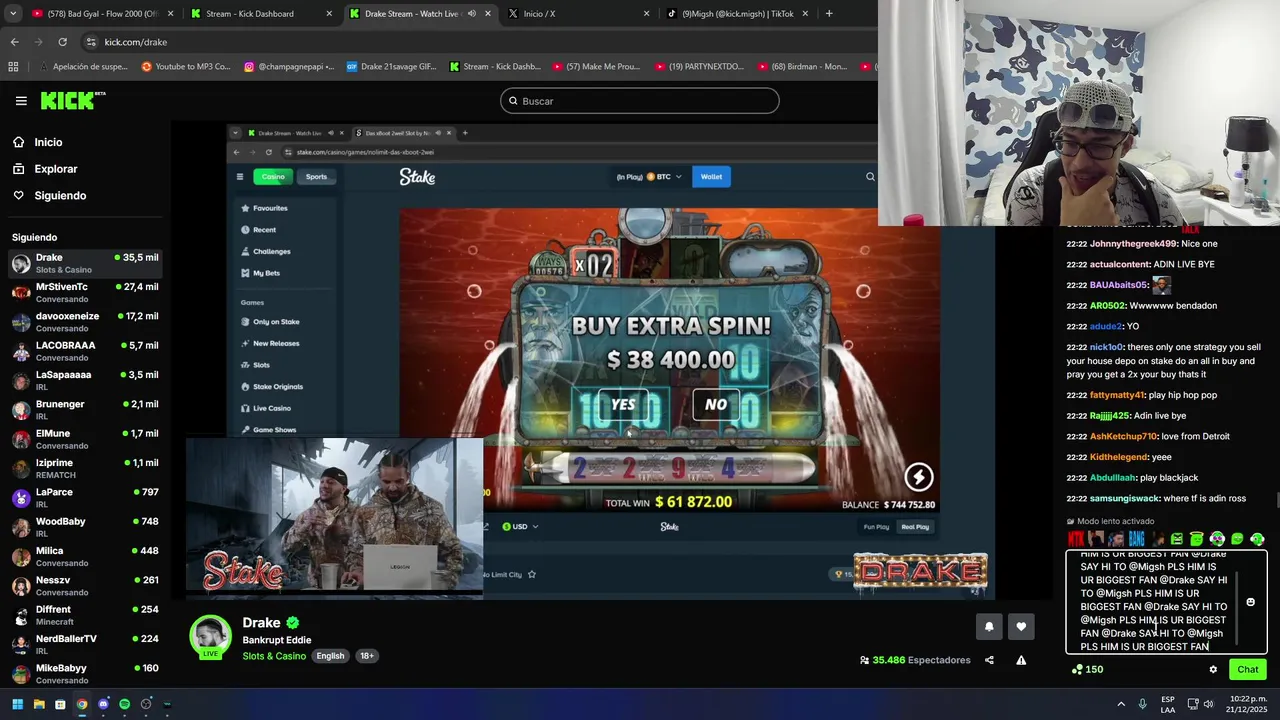Mute the Drake Stream tab audio
This screenshot has width=1280, height=720.
pyautogui.click(x=471, y=14)
